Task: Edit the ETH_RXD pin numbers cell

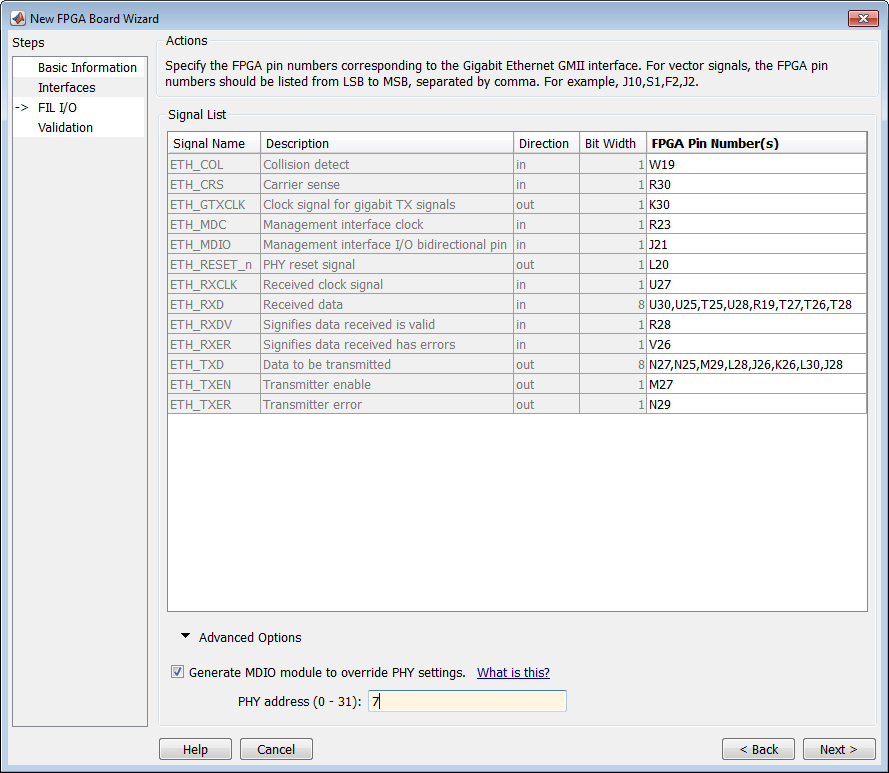Action: tap(756, 305)
